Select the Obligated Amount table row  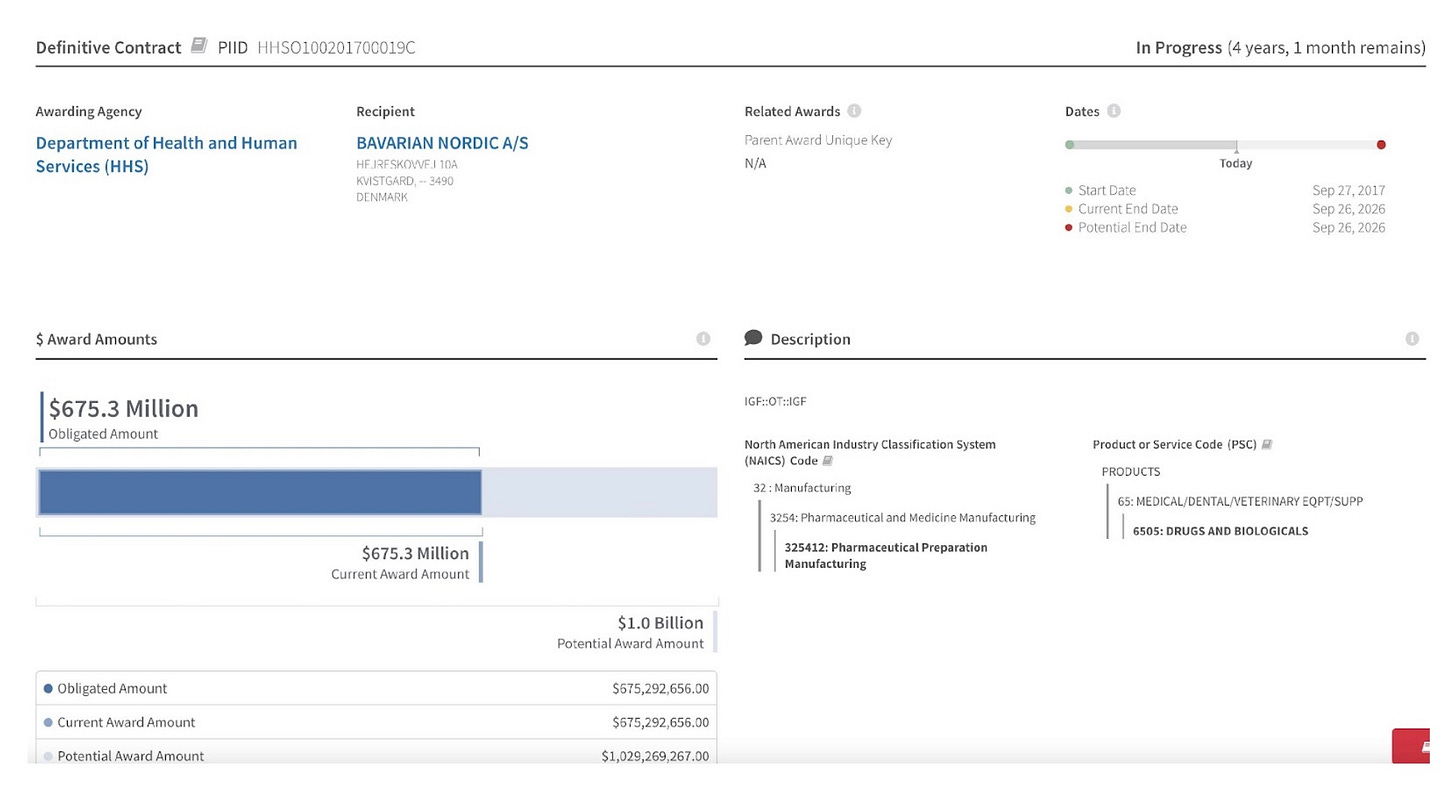pos(376,688)
